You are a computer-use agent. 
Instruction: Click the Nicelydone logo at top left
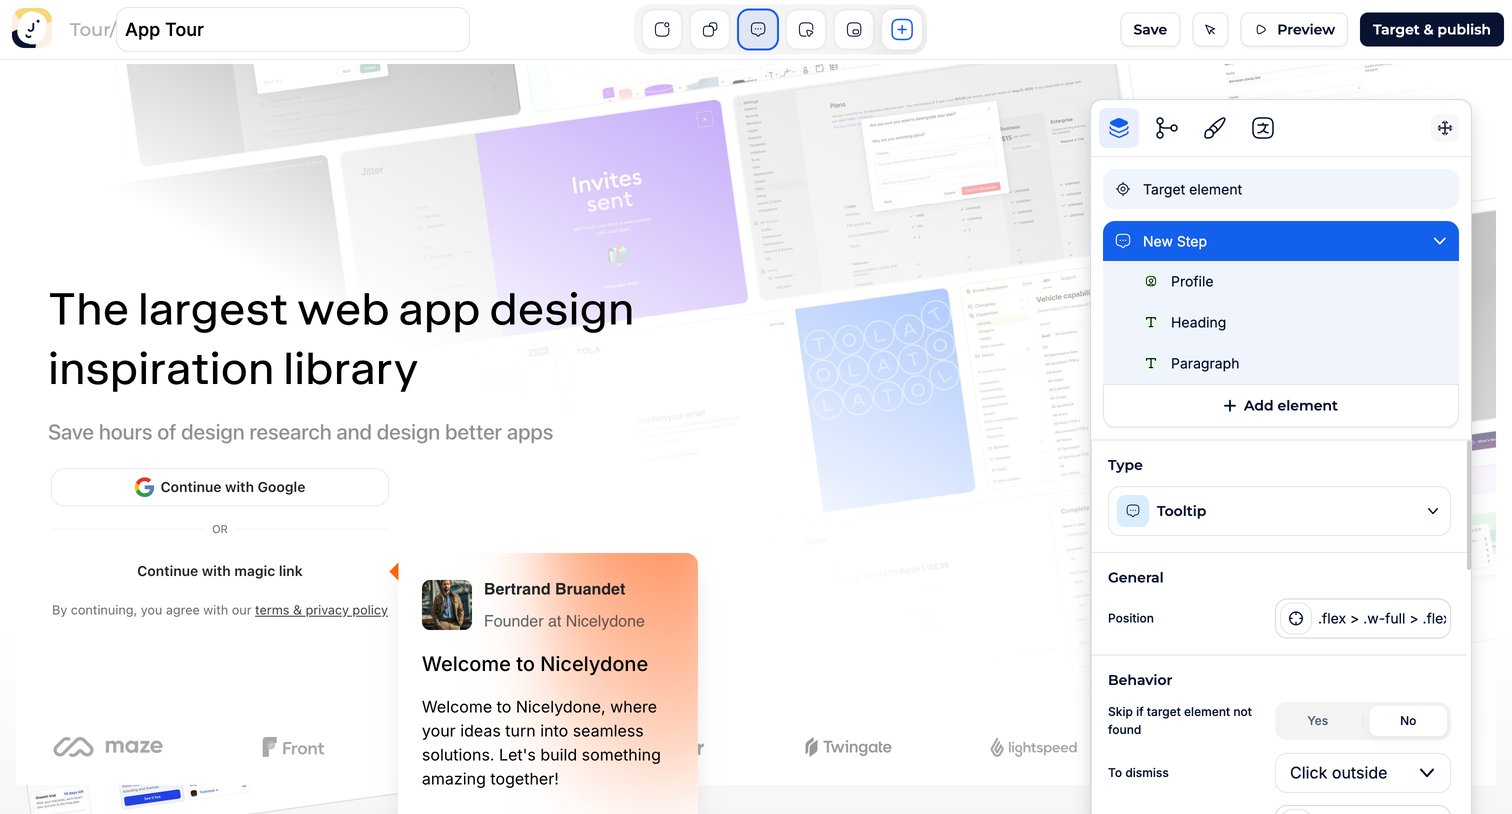(x=31, y=29)
